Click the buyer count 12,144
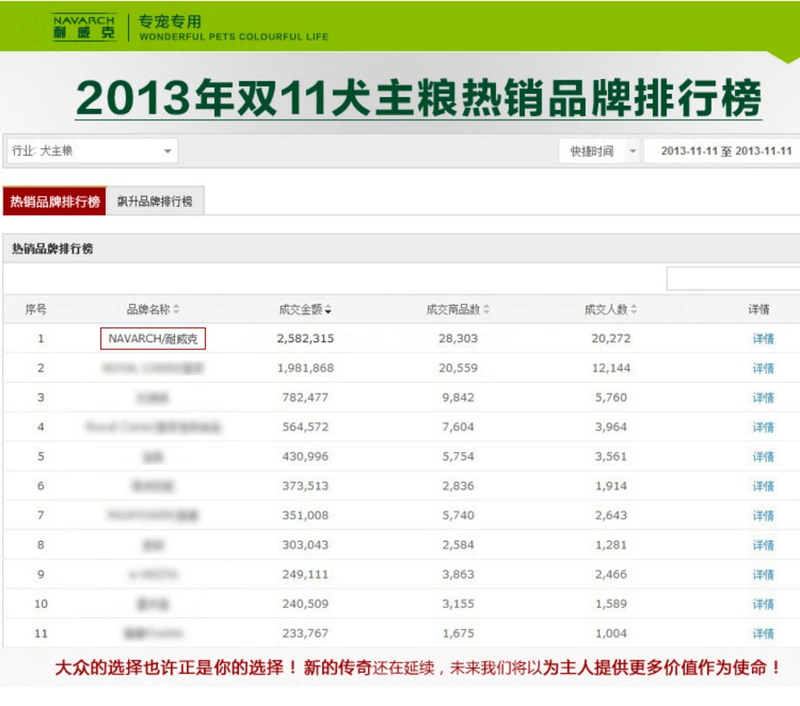800x706 pixels. click(611, 368)
